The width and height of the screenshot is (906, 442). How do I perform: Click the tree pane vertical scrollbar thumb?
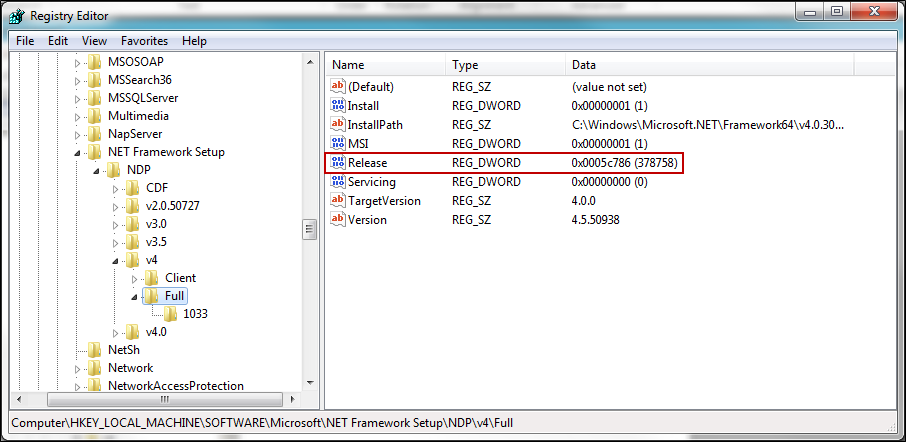point(310,229)
